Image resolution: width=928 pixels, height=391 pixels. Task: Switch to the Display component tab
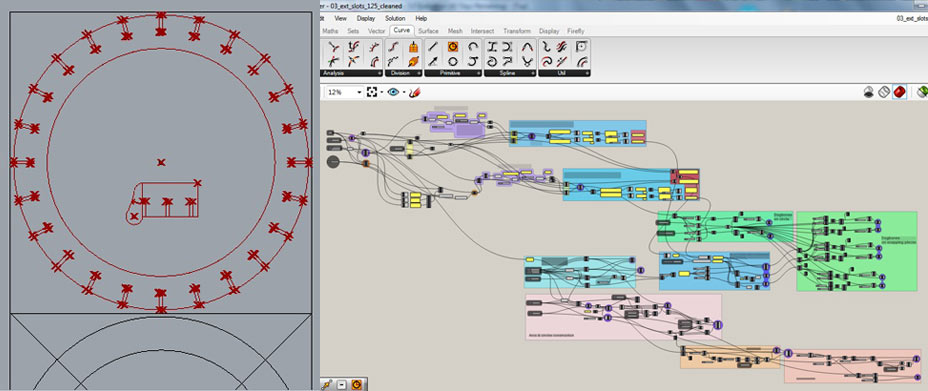click(x=549, y=31)
